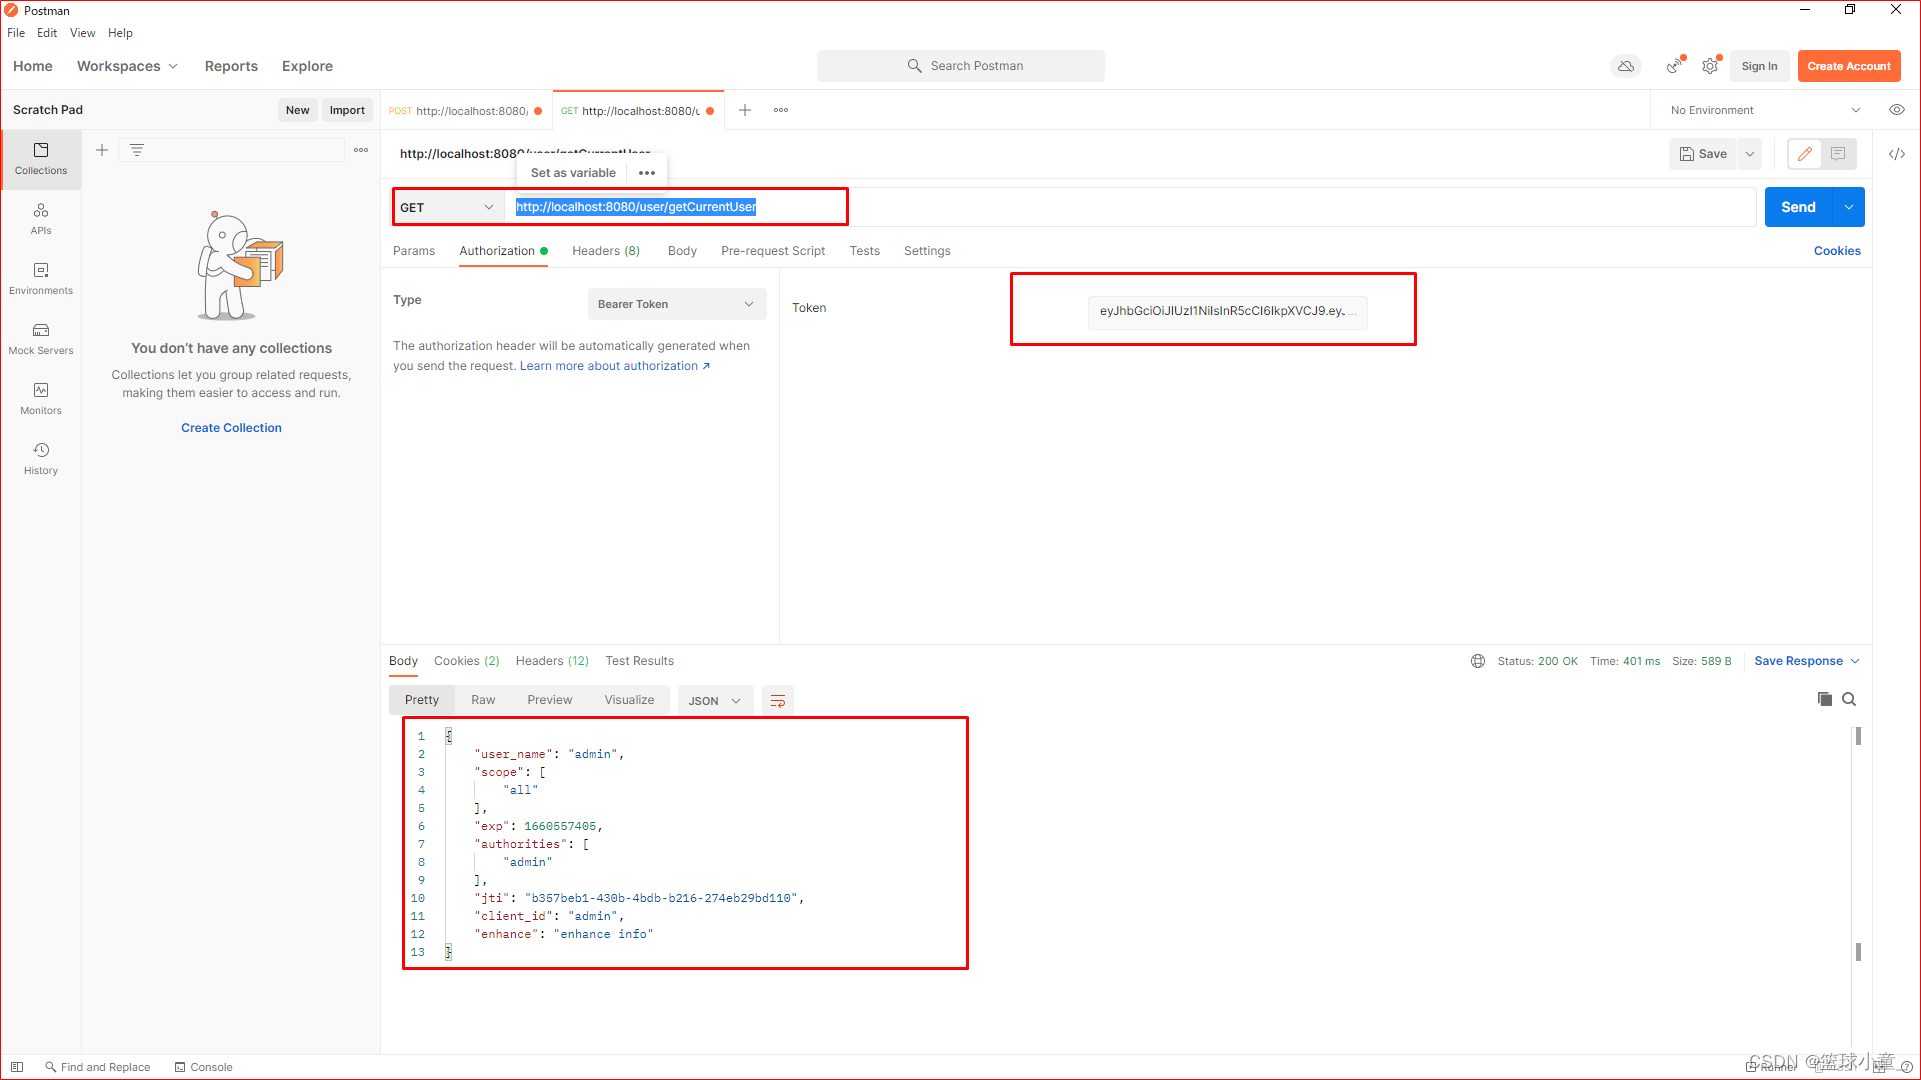Open the View menu
This screenshot has height=1080, width=1921.
tap(83, 33)
